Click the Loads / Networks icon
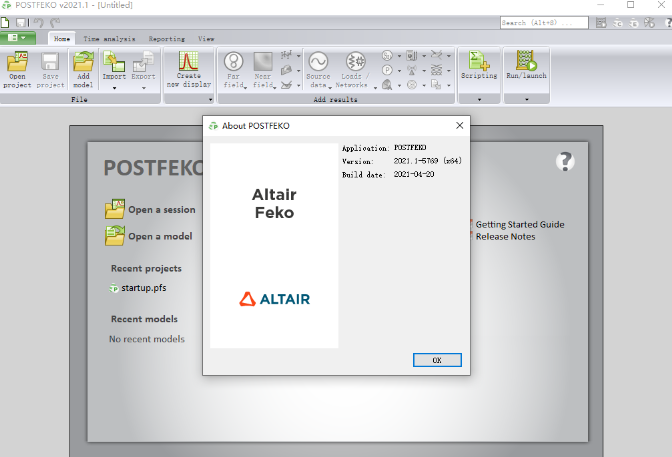The image size is (672, 457). coord(355,62)
